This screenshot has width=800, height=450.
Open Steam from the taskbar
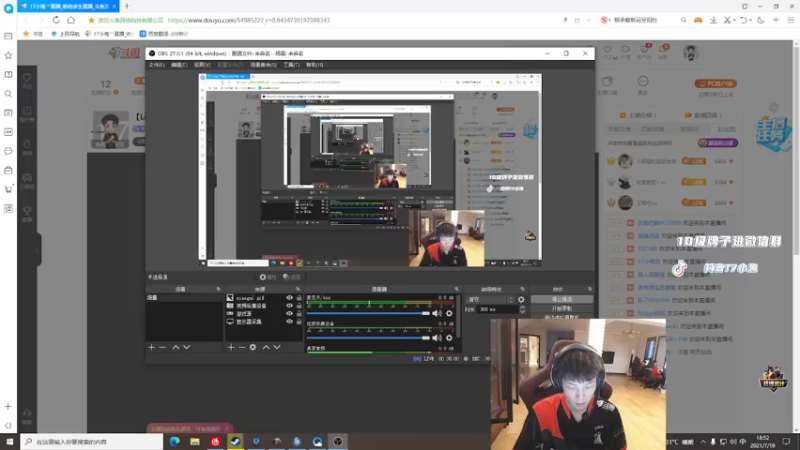(235, 441)
